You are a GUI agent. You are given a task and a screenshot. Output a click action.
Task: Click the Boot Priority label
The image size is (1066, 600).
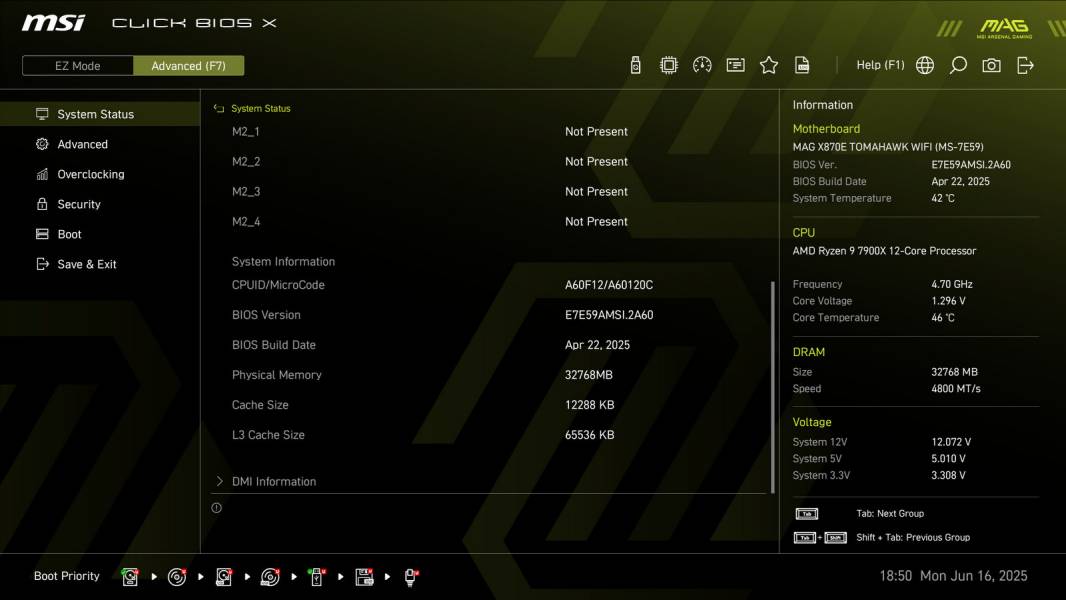67,576
